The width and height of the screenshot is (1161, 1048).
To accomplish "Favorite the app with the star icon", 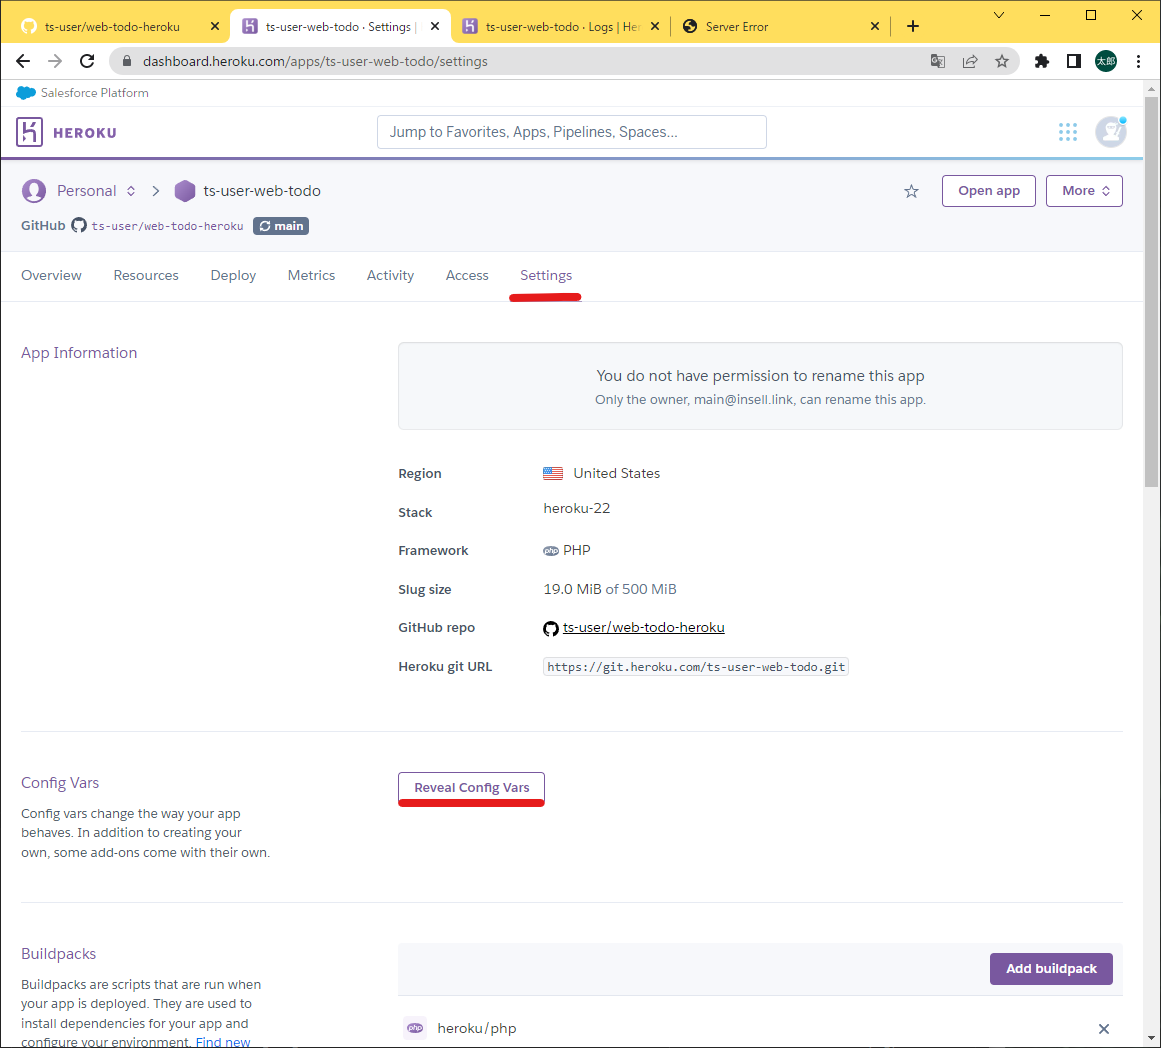I will pyautogui.click(x=911, y=191).
